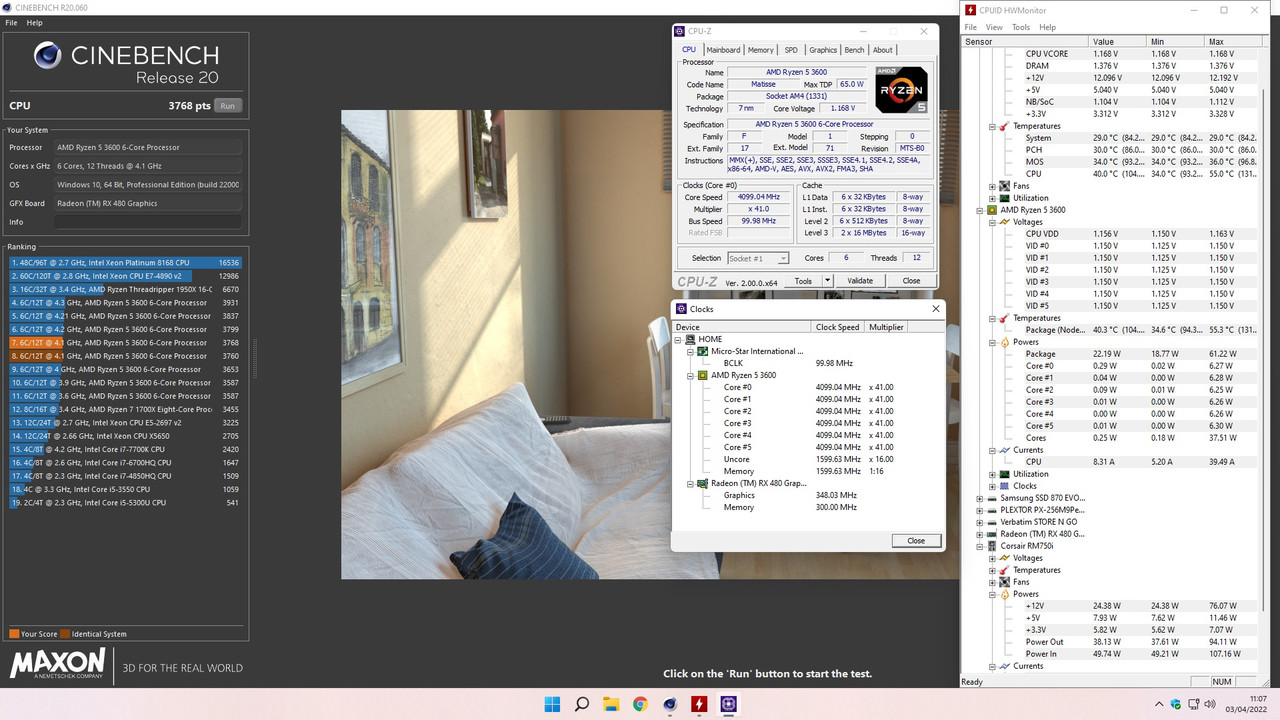
Task: Click the AMD Ryzen 5 3600 chip icon in HWMonitor
Action: pyautogui.click(x=992, y=210)
